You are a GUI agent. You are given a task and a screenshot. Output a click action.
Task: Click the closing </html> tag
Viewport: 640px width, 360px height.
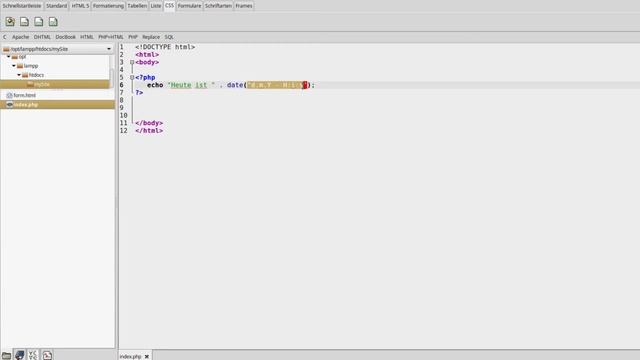pos(149,131)
